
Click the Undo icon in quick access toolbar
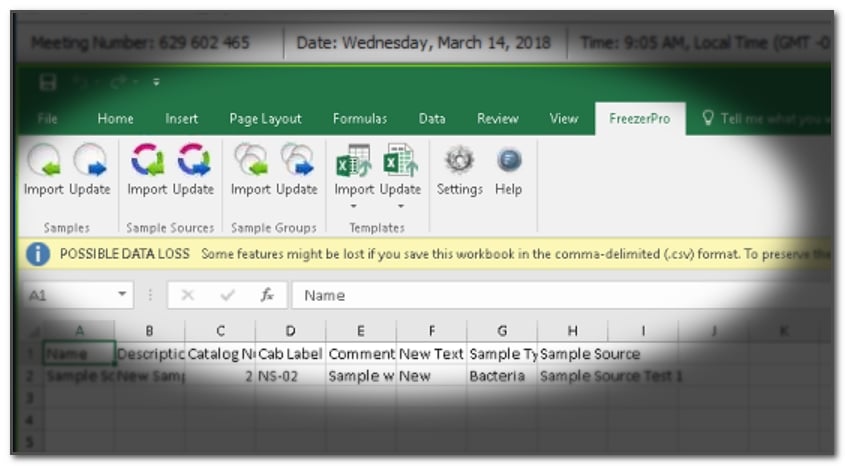click(x=80, y=82)
